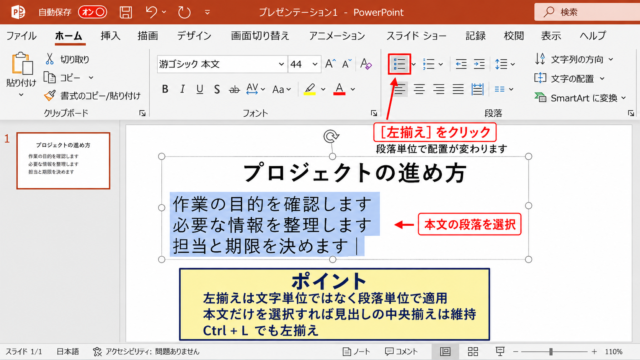Click the Paste clipboard icon

pos(22,64)
